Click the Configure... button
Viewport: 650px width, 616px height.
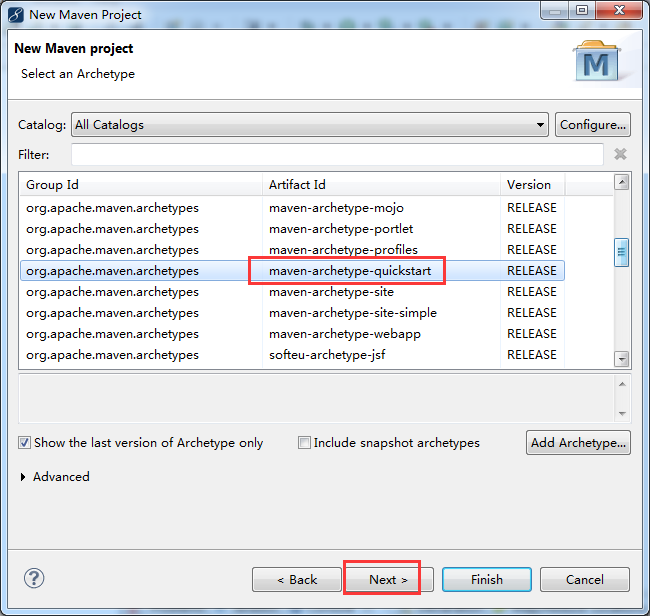click(593, 124)
